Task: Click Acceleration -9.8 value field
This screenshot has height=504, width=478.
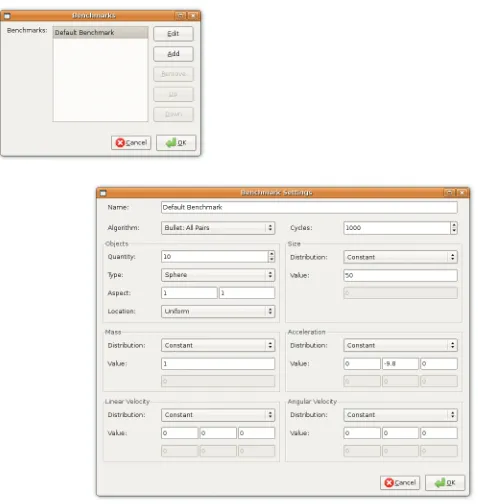Action: (400, 364)
